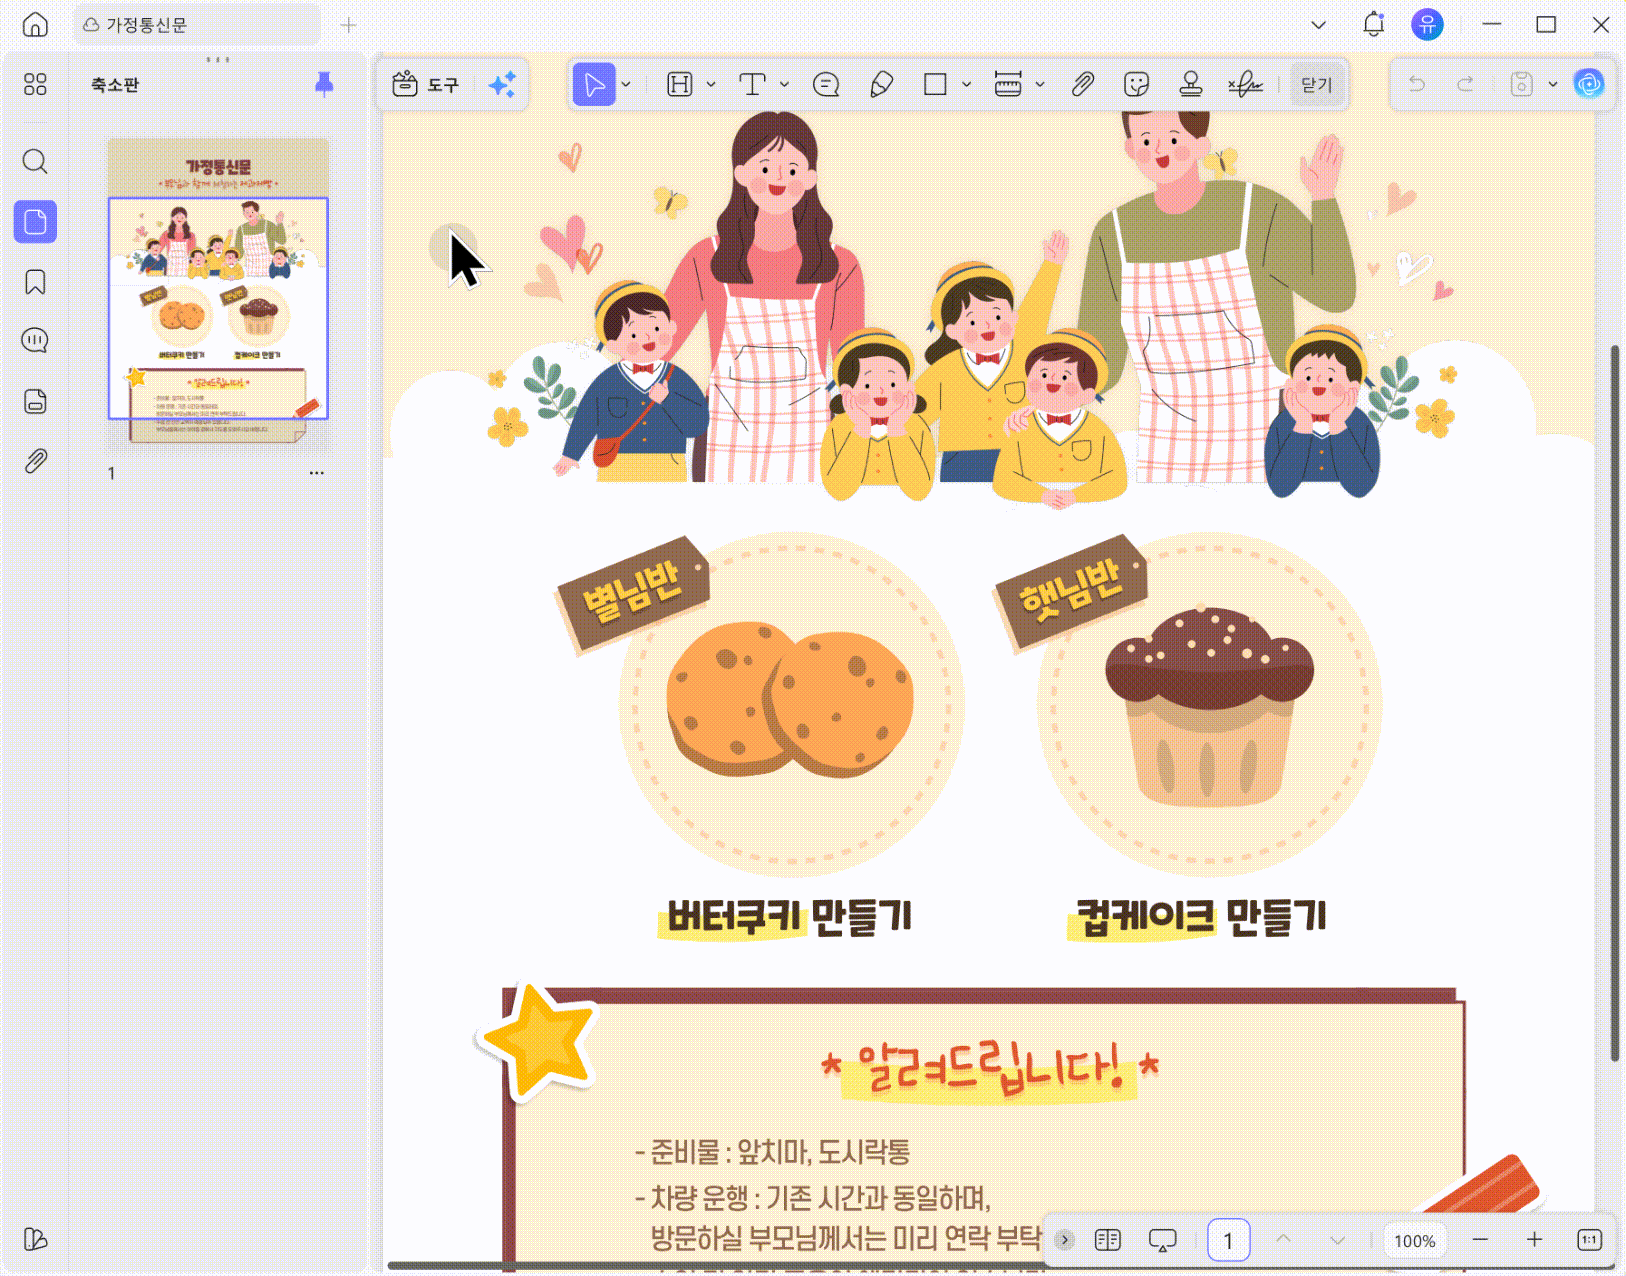Select the cursor selection tool
This screenshot has width=1626, height=1276.
594,84
